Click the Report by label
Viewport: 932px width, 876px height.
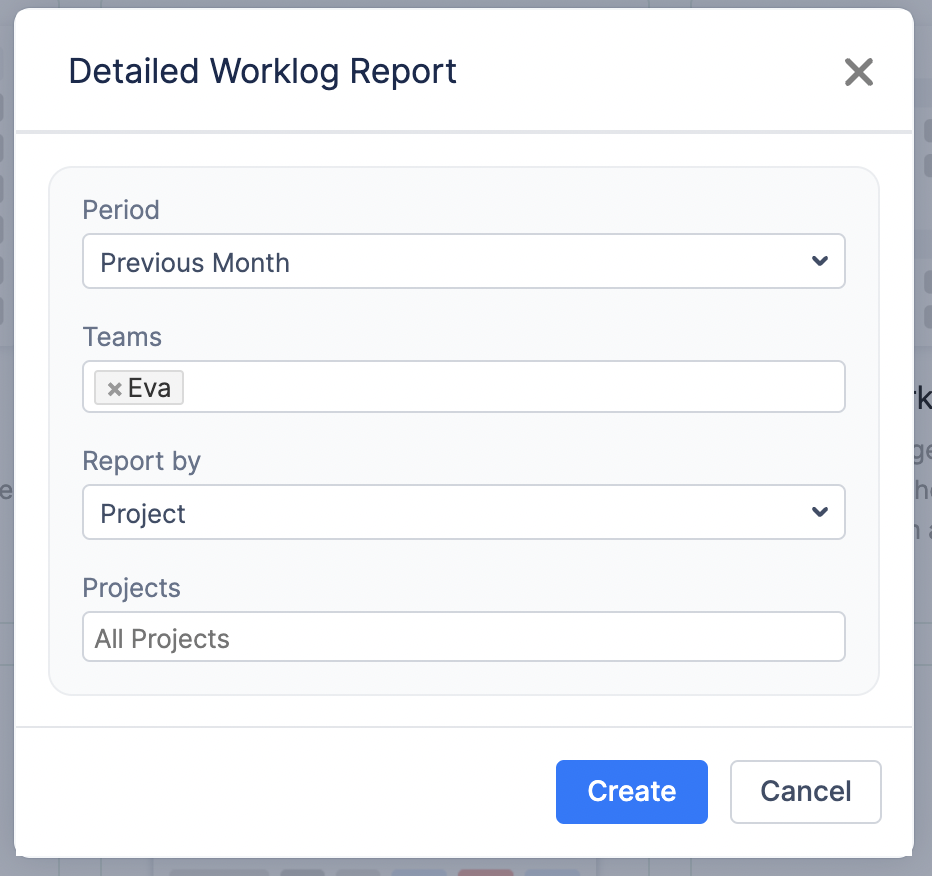tap(141, 461)
